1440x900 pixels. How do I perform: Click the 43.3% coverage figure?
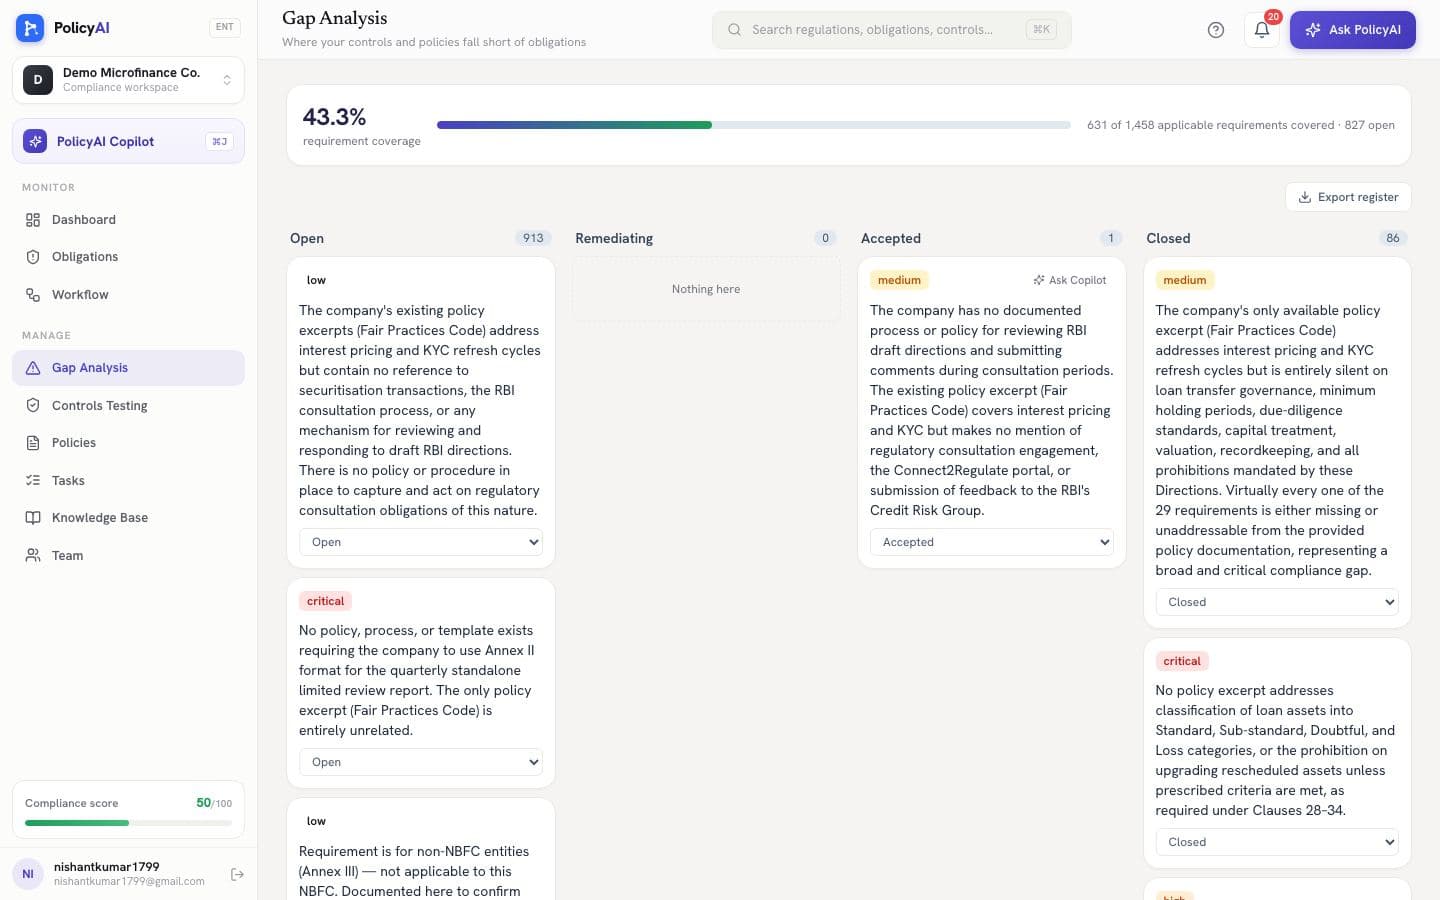(334, 117)
